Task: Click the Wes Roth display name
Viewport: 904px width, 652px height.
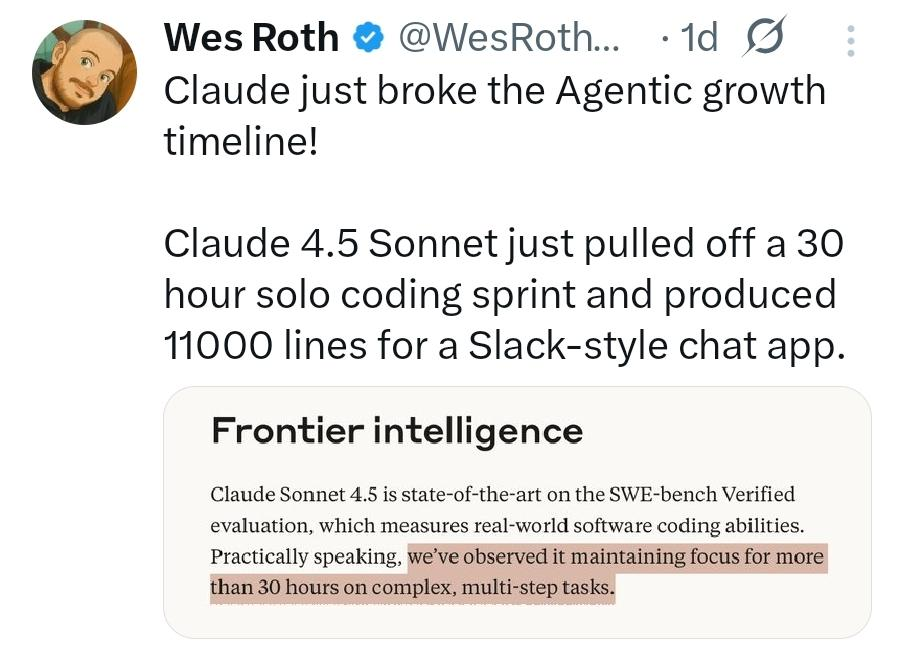Action: click(251, 38)
